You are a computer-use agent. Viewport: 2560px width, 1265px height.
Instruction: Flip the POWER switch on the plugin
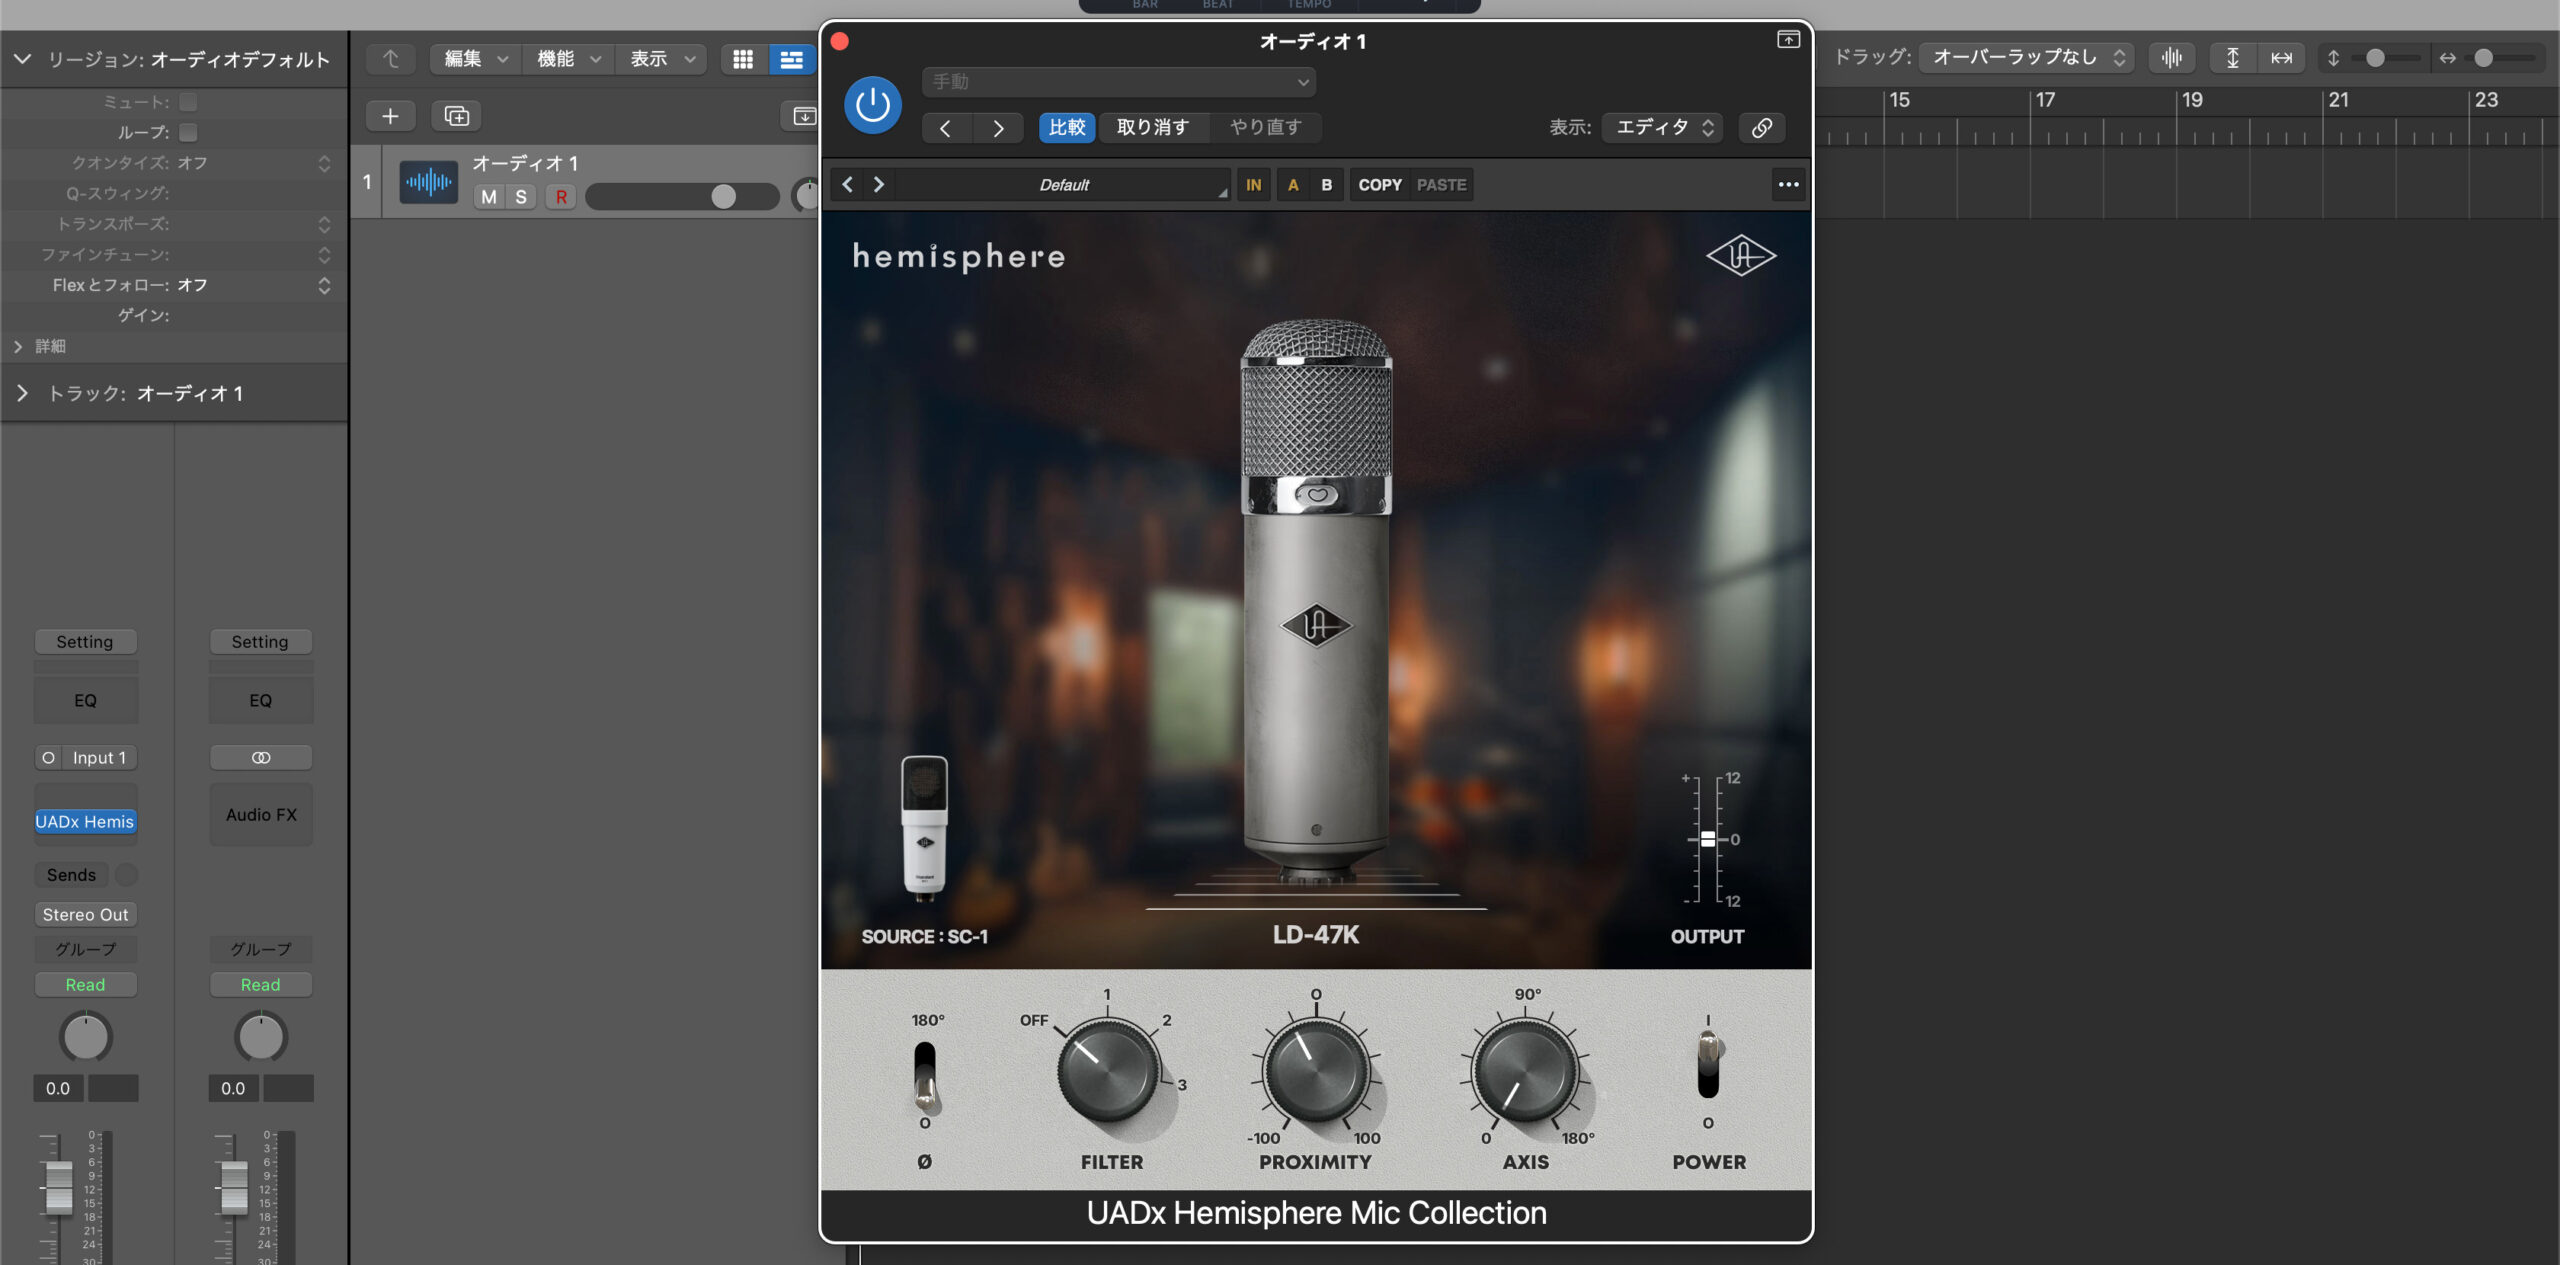(1708, 1065)
